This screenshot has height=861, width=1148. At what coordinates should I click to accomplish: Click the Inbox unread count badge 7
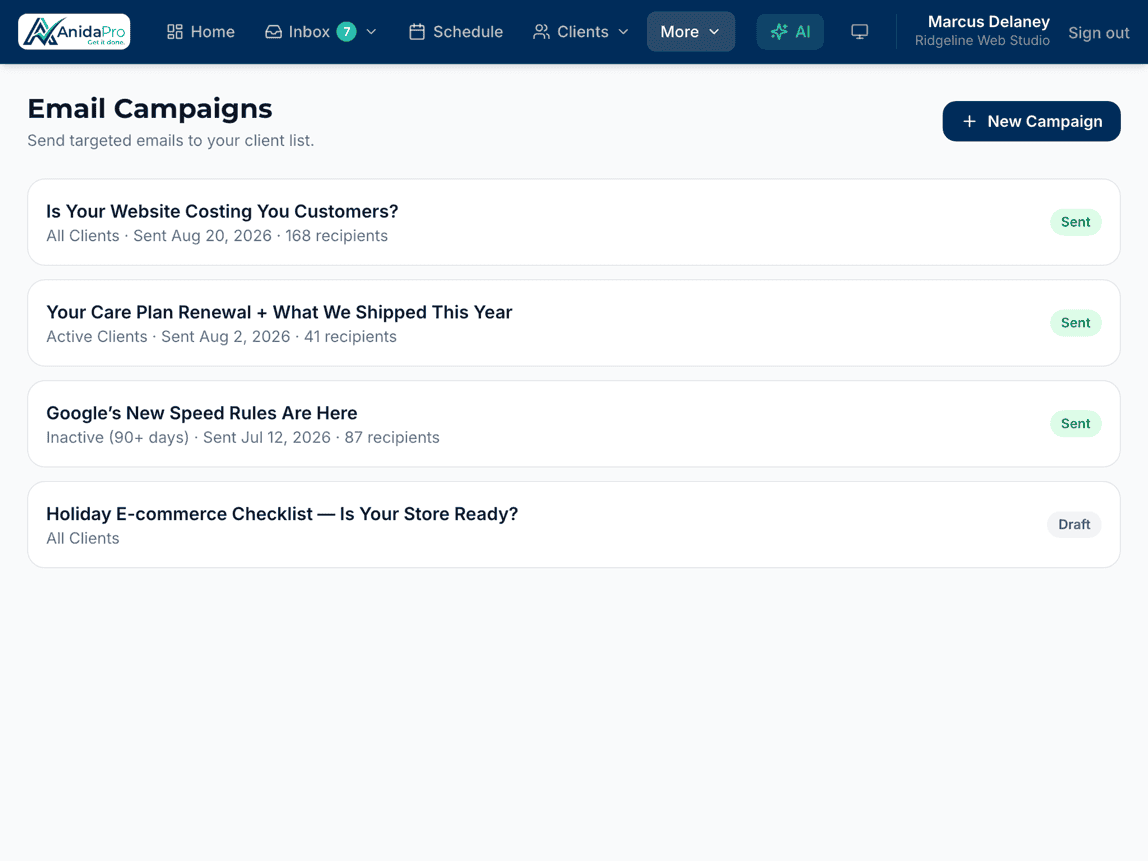tap(346, 31)
